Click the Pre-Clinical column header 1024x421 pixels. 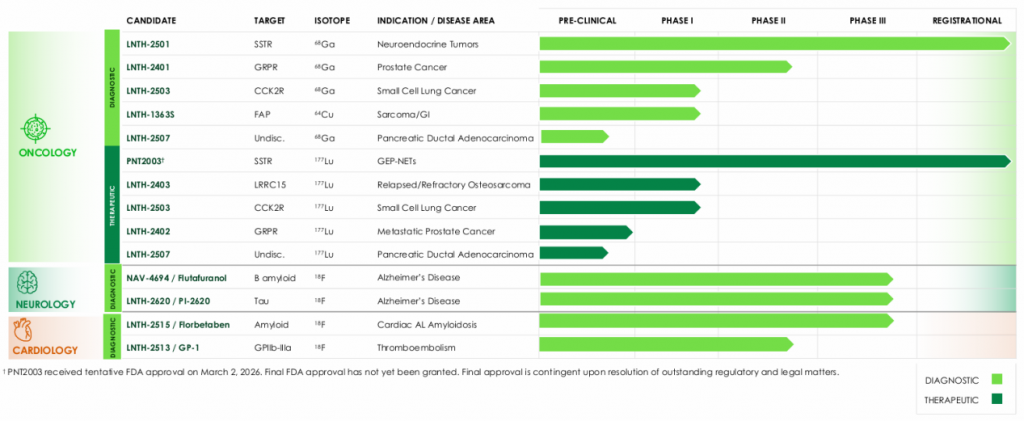[x=587, y=21]
